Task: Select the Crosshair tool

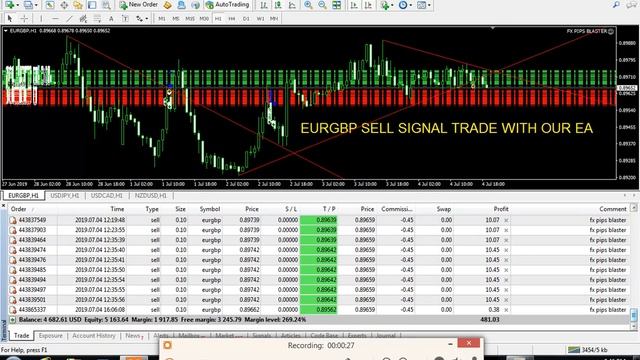Action: click(x=24, y=18)
